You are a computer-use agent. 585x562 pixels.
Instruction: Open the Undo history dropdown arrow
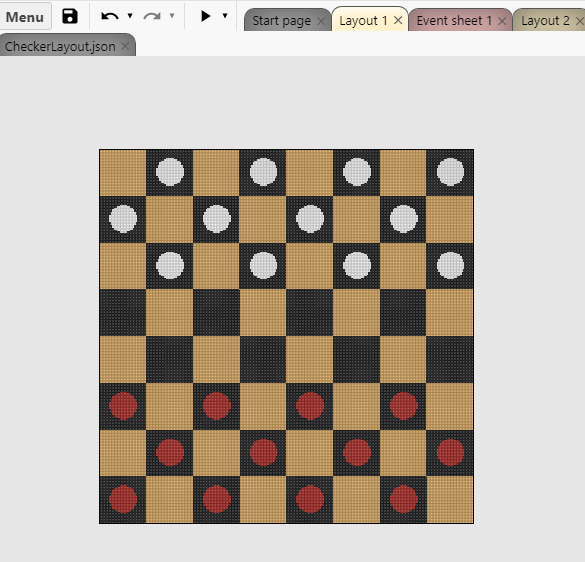130,16
